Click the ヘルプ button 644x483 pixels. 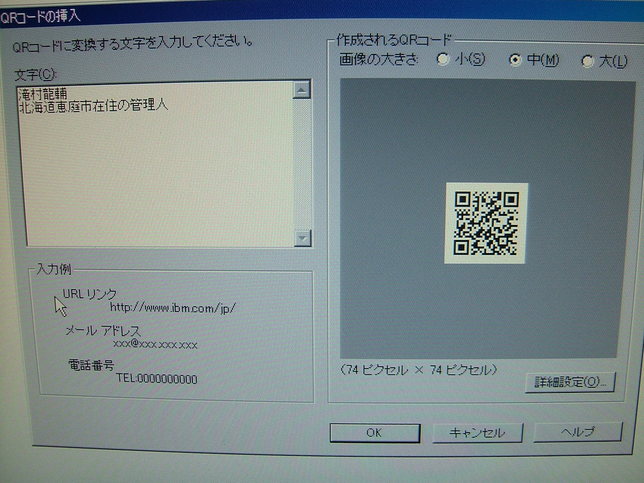(577, 431)
